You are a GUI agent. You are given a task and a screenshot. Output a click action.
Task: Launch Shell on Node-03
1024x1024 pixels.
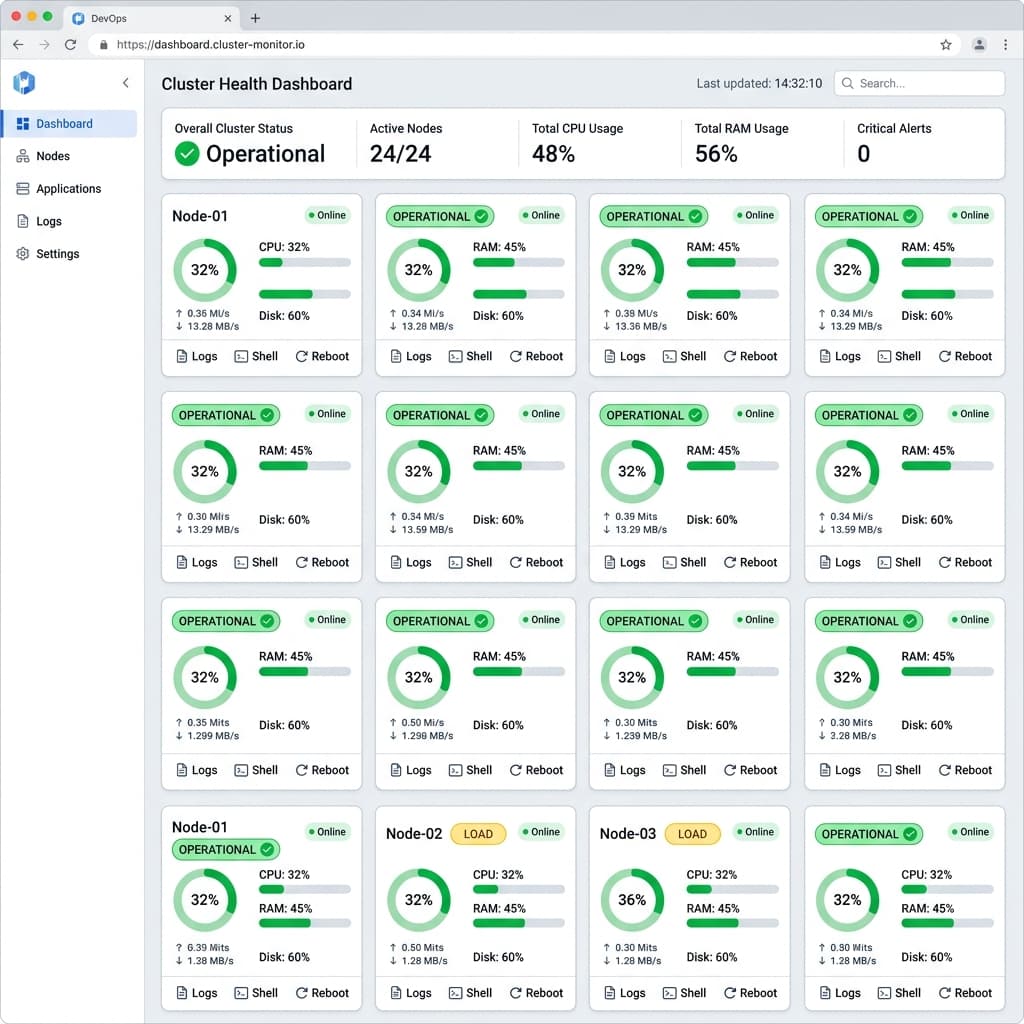click(x=684, y=993)
